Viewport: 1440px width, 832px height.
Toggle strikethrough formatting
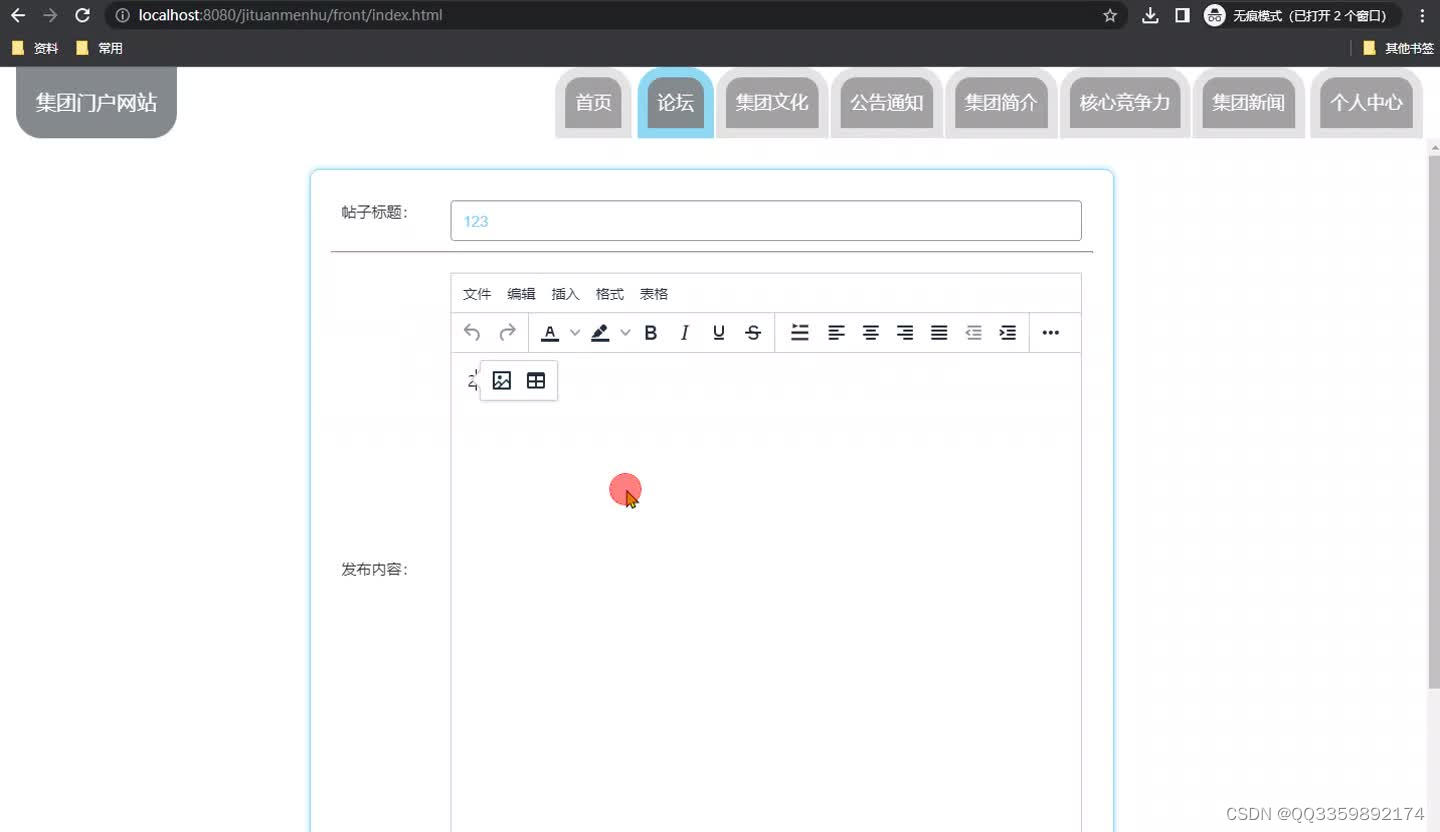(x=753, y=333)
